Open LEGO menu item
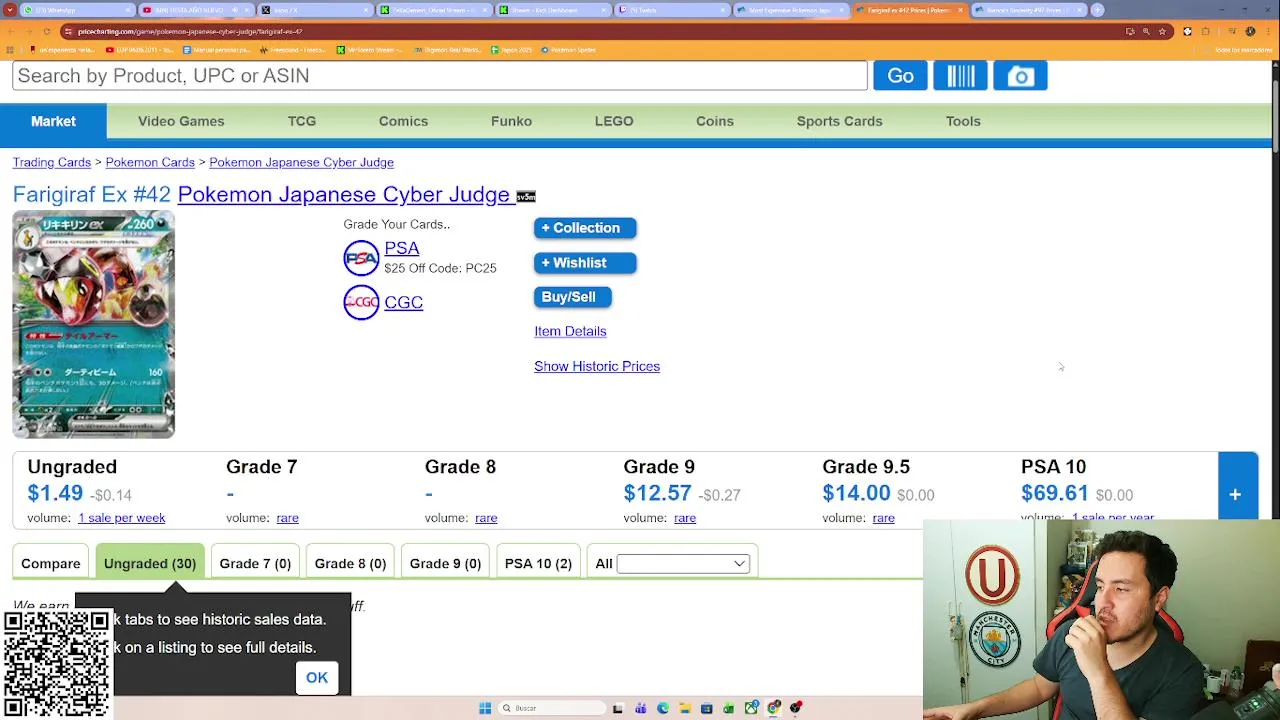The height and width of the screenshot is (720, 1280). [x=614, y=121]
